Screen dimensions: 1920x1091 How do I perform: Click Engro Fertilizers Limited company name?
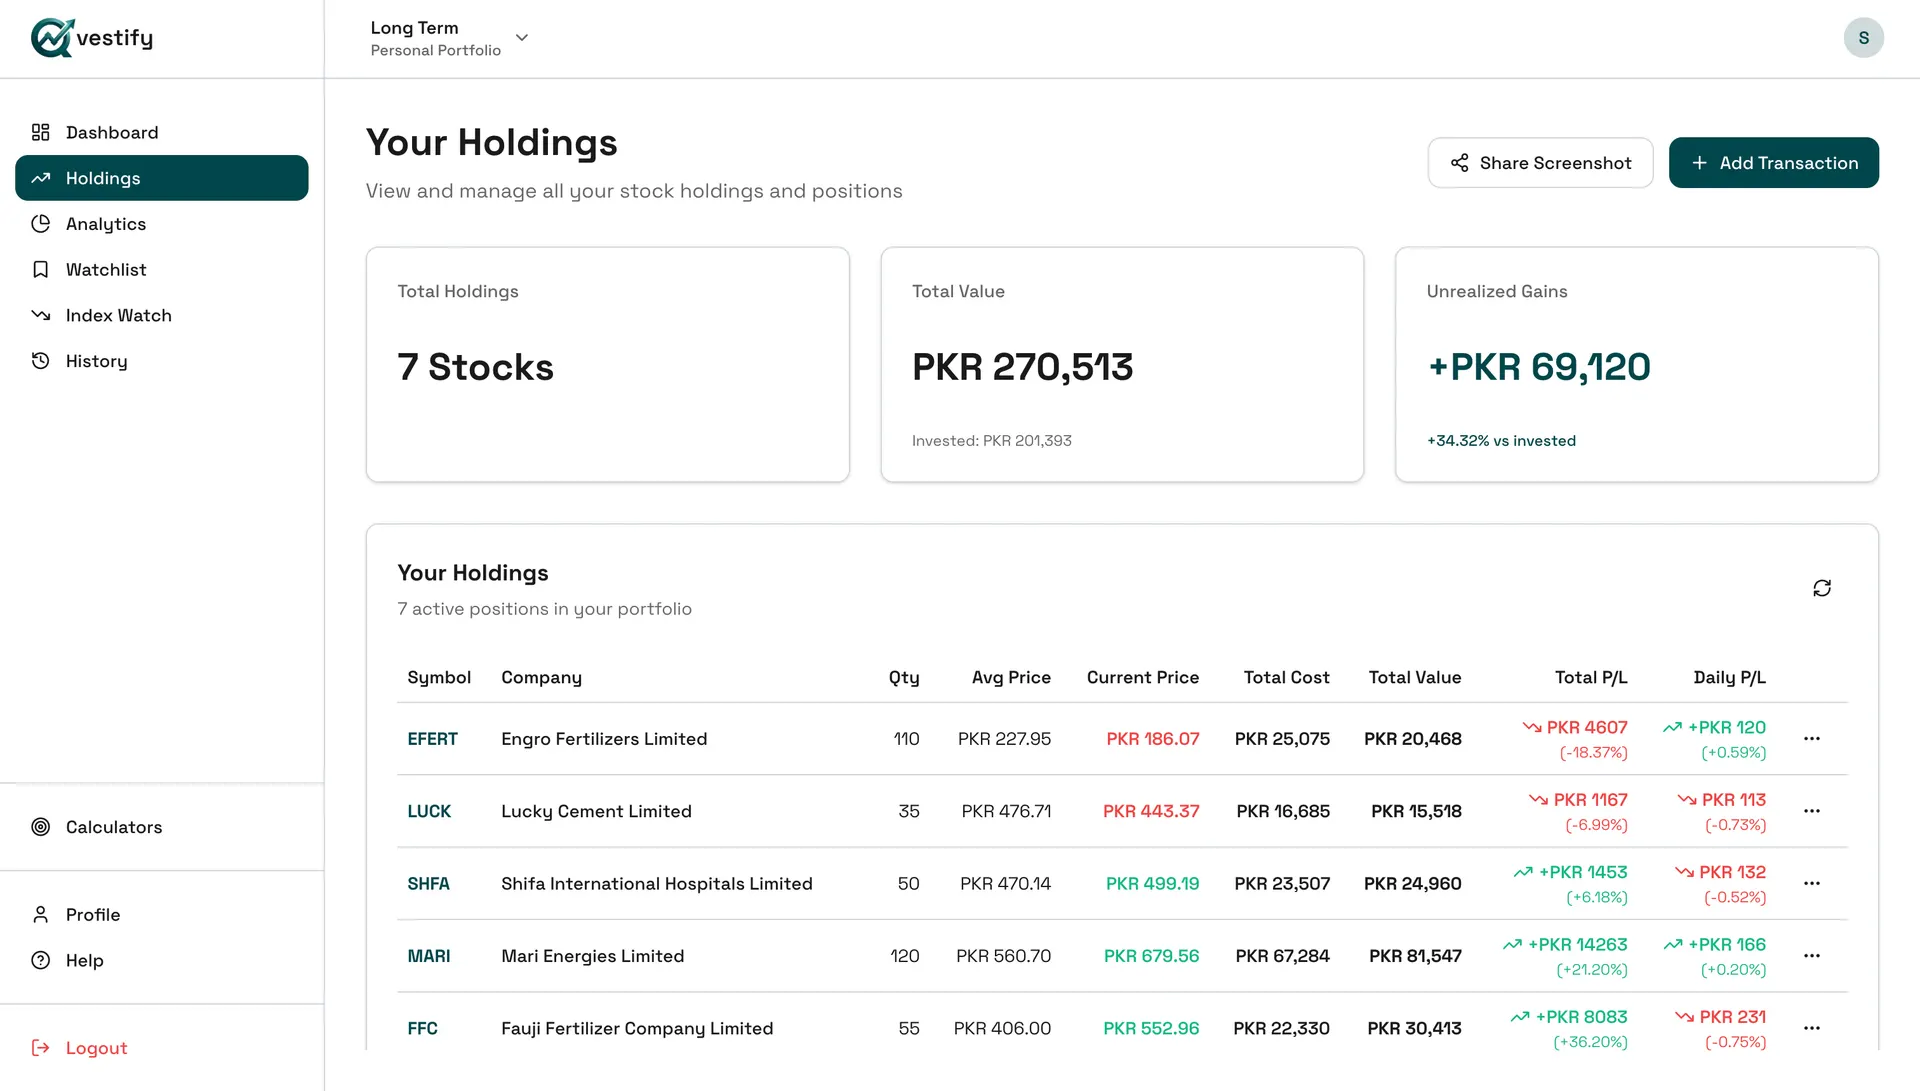click(x=604, y=739)
